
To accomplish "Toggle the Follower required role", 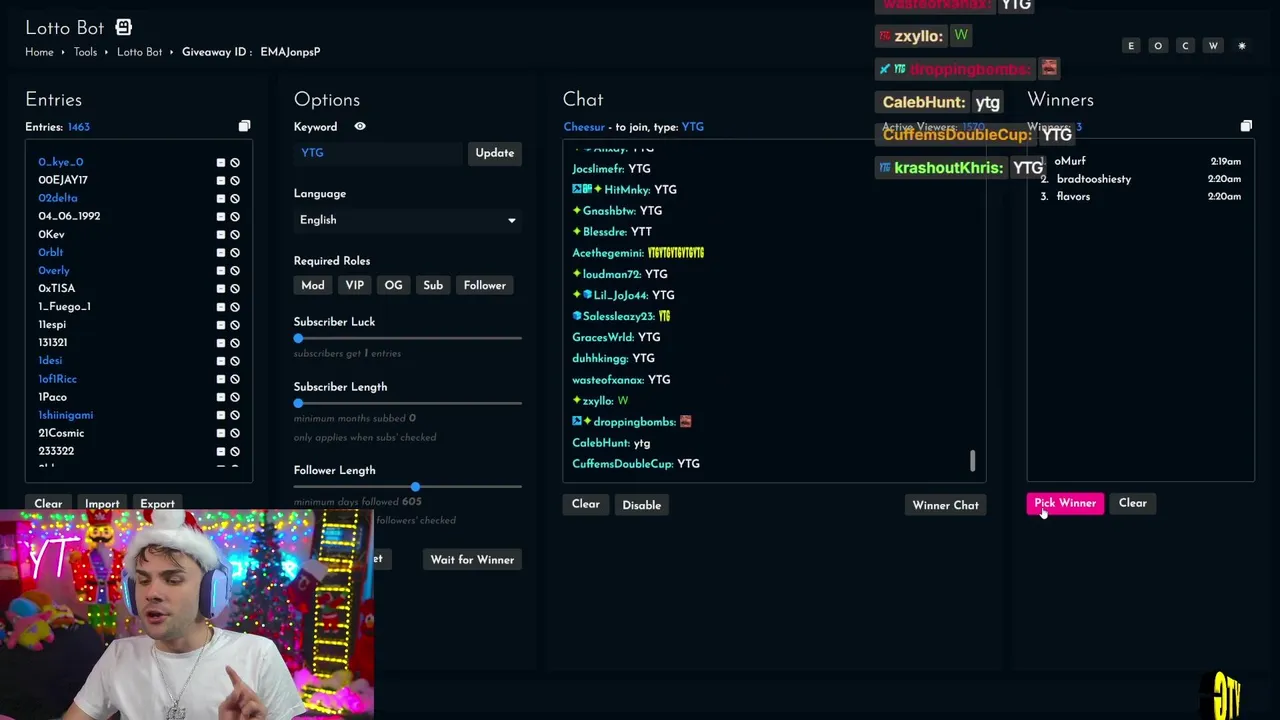I will [484, 286].
